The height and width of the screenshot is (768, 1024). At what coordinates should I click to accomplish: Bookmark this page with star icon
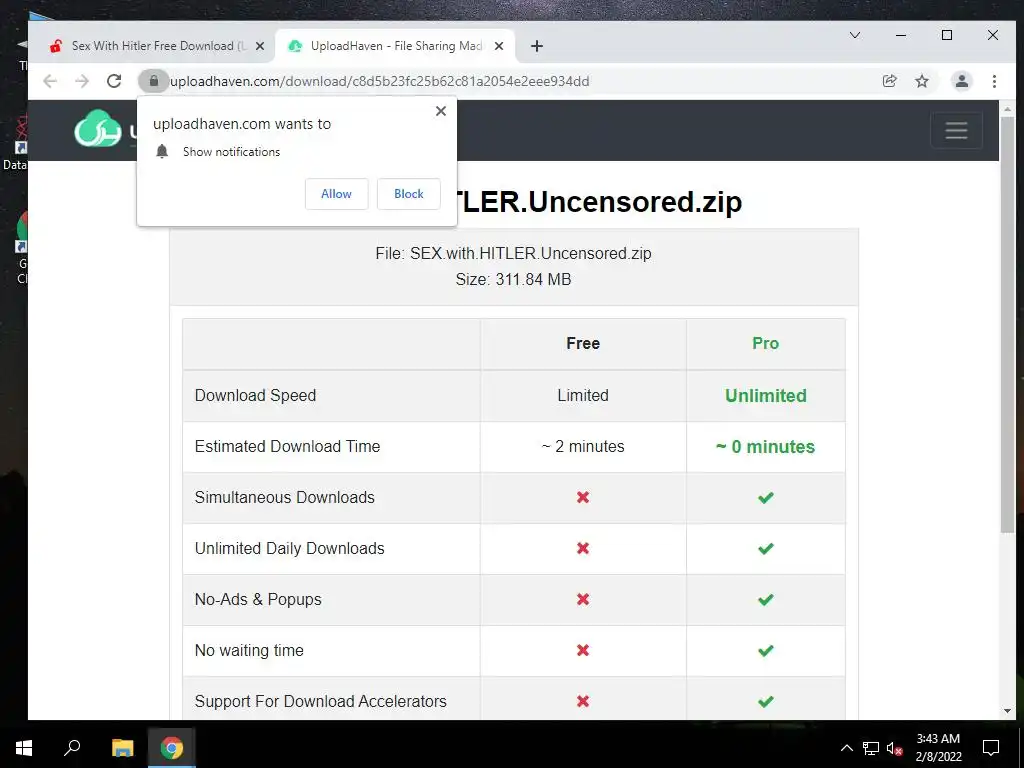[x=921, y=81]
